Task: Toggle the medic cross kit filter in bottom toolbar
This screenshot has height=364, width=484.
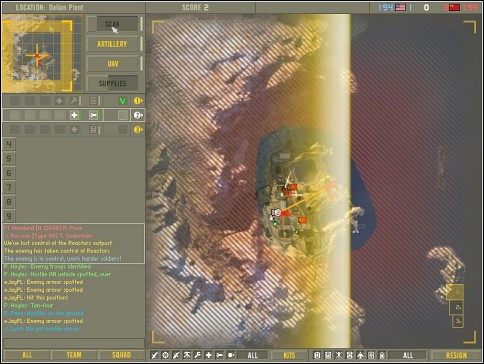Action: pos(209,355)
